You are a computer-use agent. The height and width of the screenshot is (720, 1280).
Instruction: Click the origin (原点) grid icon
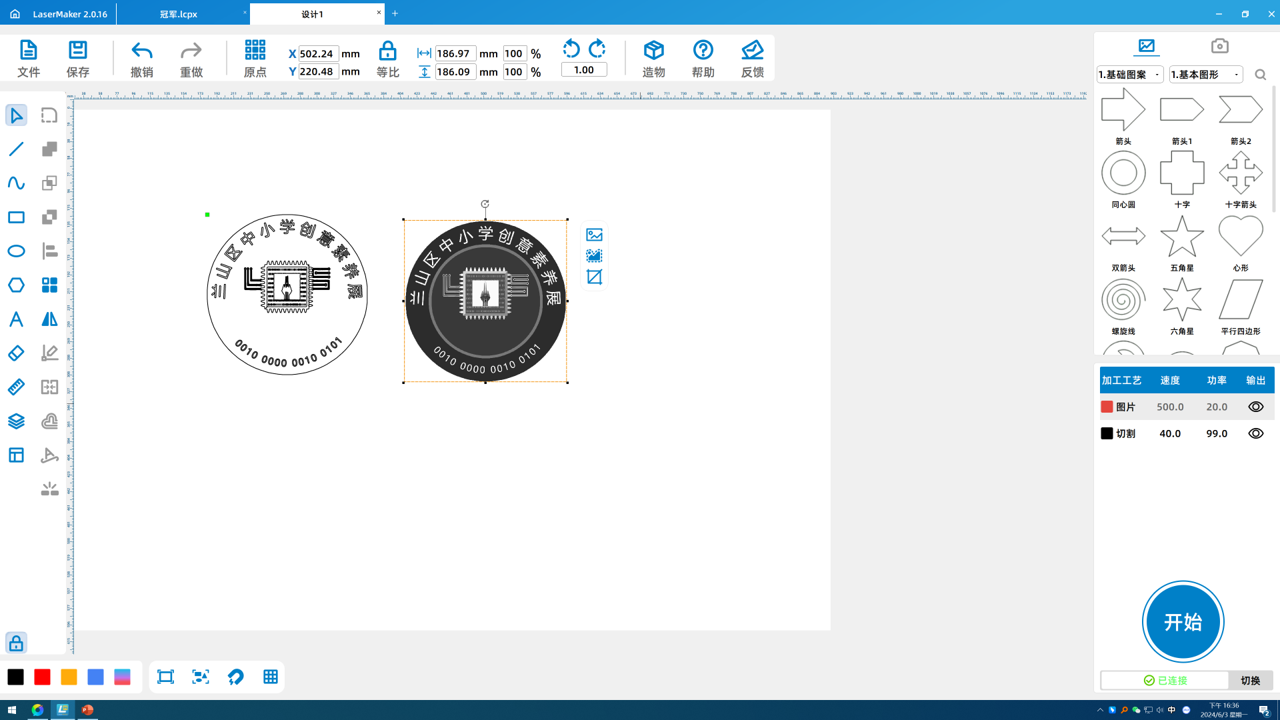[x=255, y=50]
